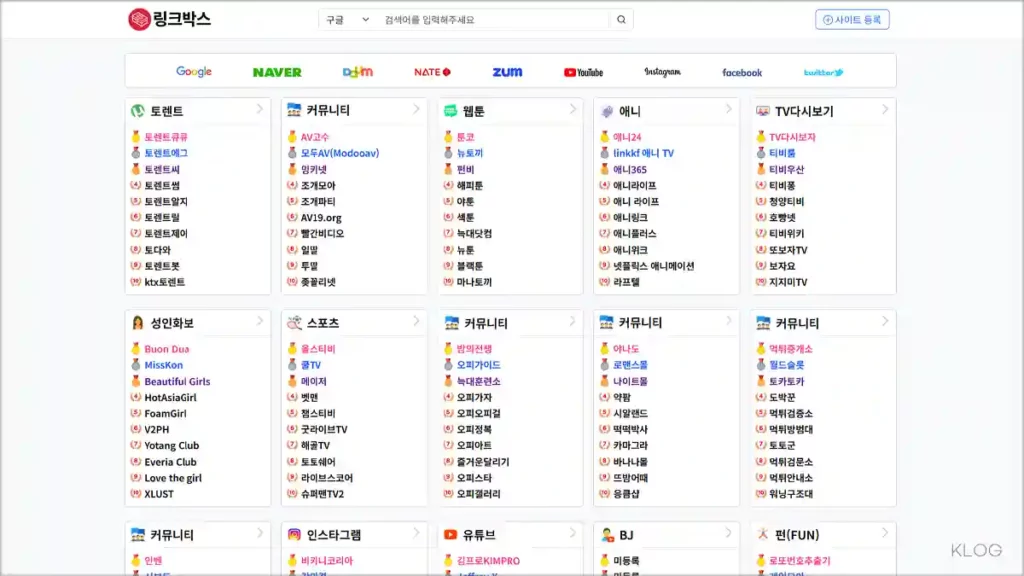Viewport: 1024px width, 576px height.
Task: Open the AV19.org link
Action: 321,217
